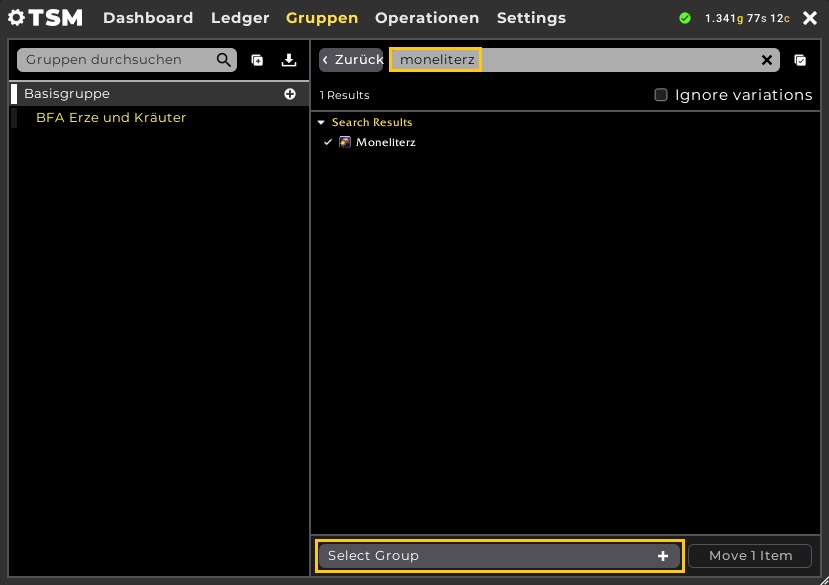The width and height of the screenshot is (829, 585).
Task: Select the Moneliterz result row
Action: tap(565, 142)
